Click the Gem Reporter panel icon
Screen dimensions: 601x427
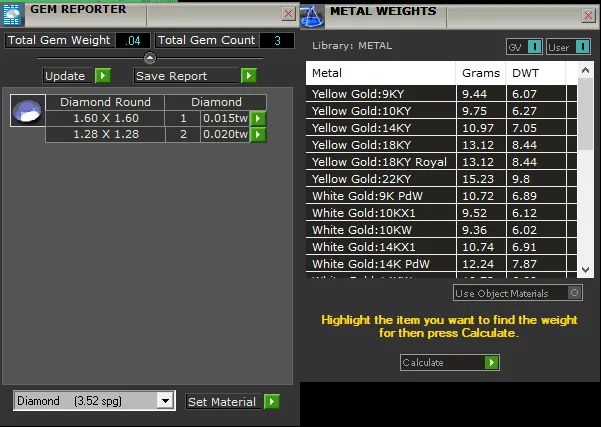coord(12,14)
